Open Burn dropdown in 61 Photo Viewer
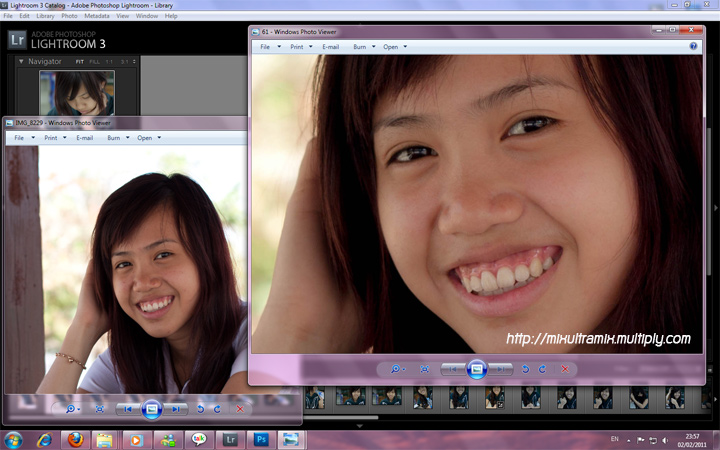Viewport: 720px width, 450px height. point(364,47)
